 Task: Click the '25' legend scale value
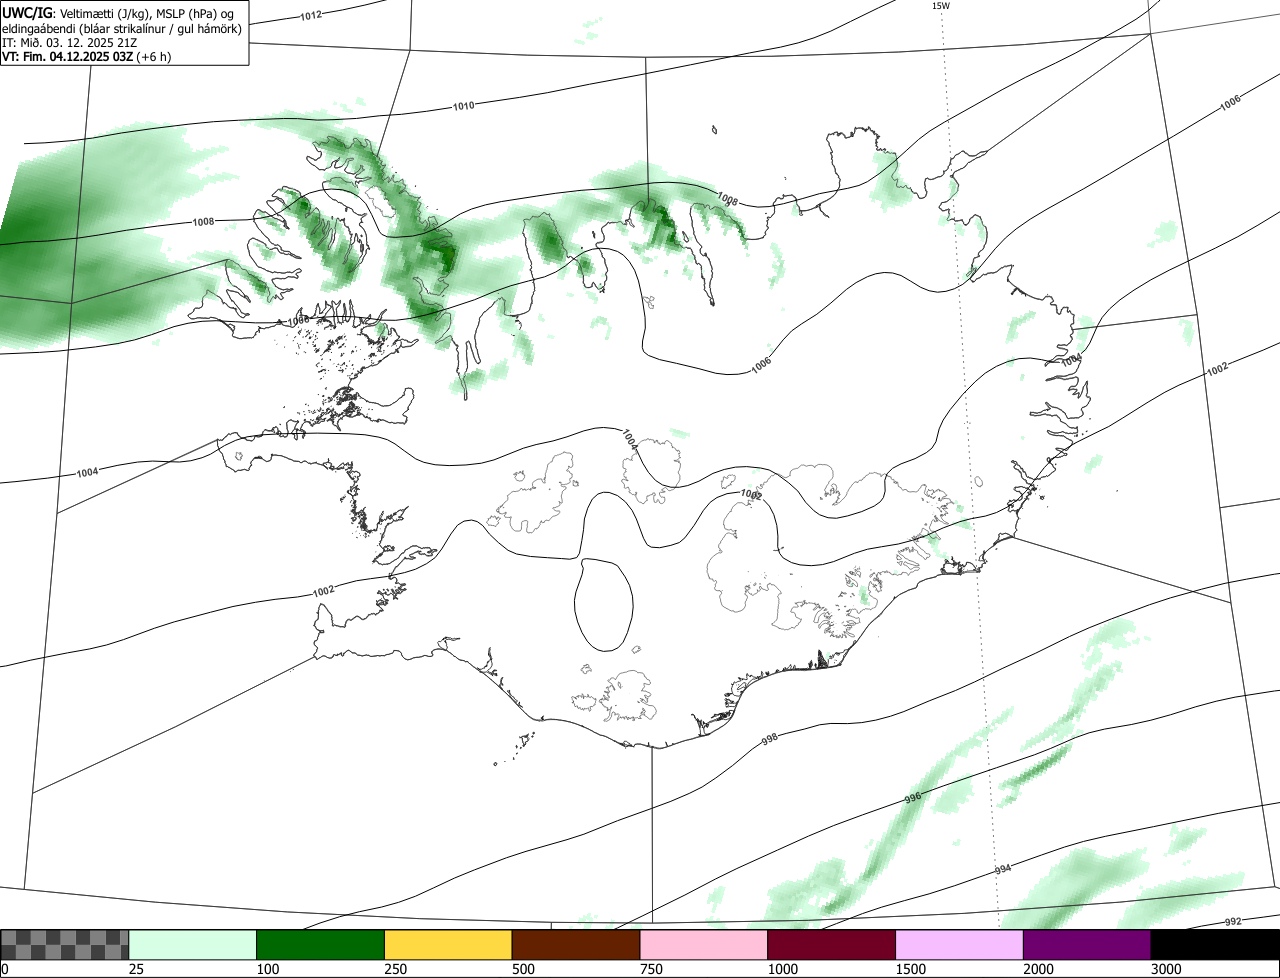click(134, 969)
